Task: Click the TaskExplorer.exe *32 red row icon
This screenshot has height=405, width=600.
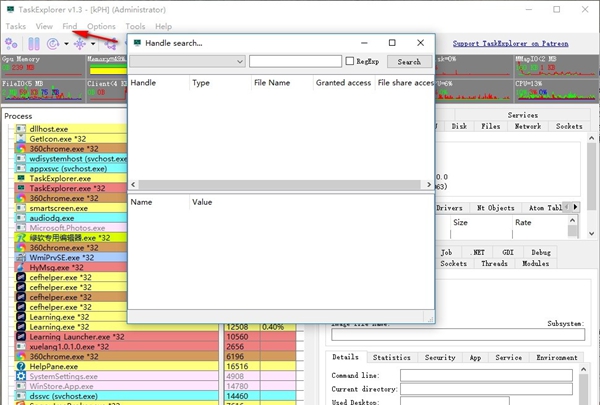Action: point(21,188)
